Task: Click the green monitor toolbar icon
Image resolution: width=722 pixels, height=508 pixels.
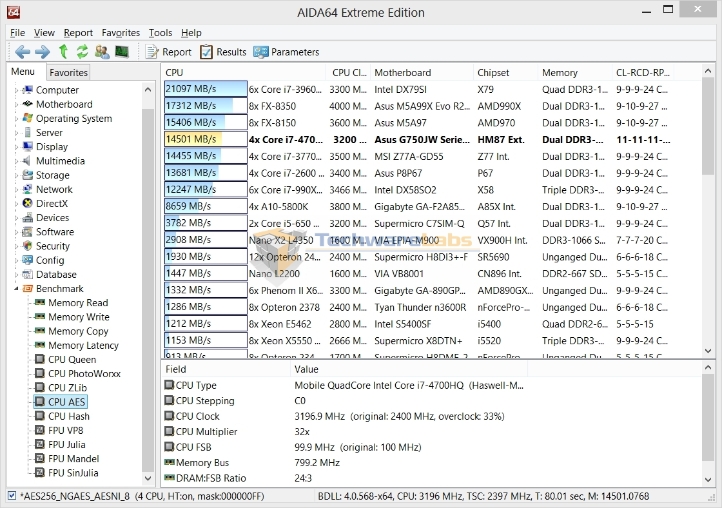Action: (x=122, y=52)
